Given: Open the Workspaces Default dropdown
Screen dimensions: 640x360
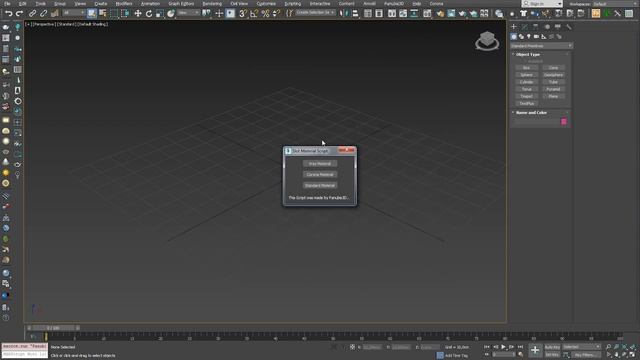Looking at the screenshot, I should tap(615, 4).
